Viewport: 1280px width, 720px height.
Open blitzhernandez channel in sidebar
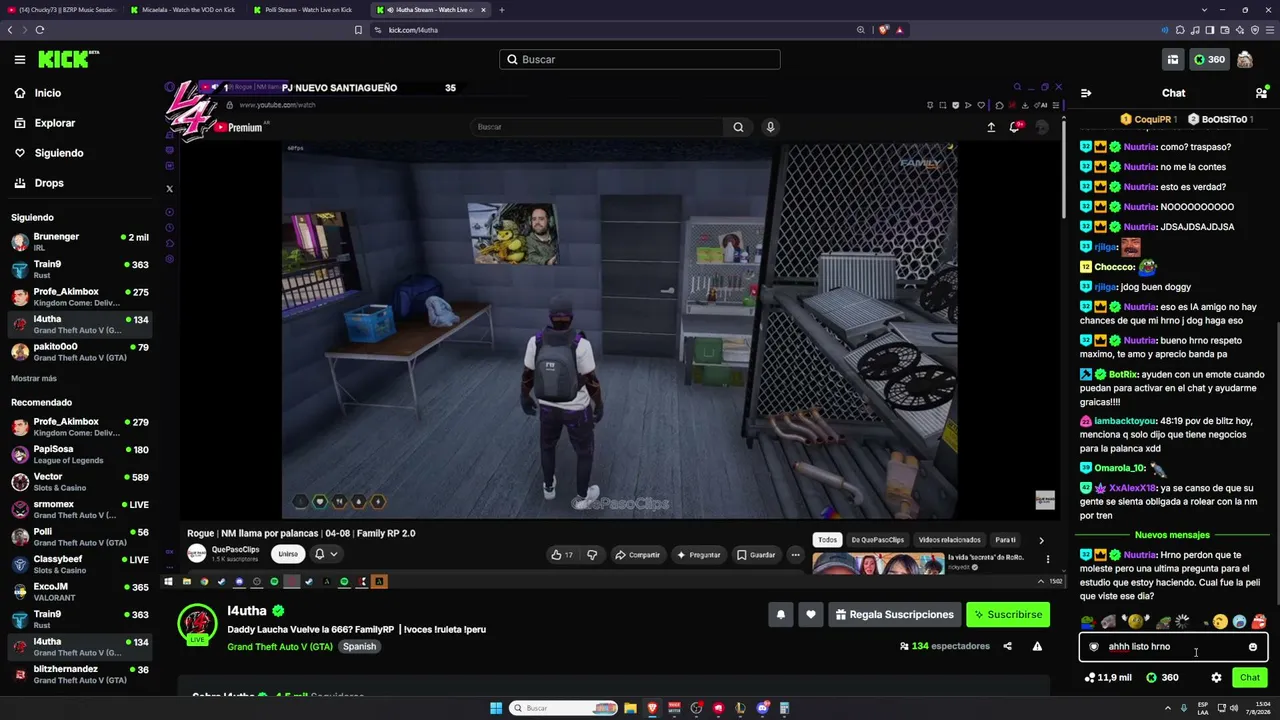[x=80, y=675]
